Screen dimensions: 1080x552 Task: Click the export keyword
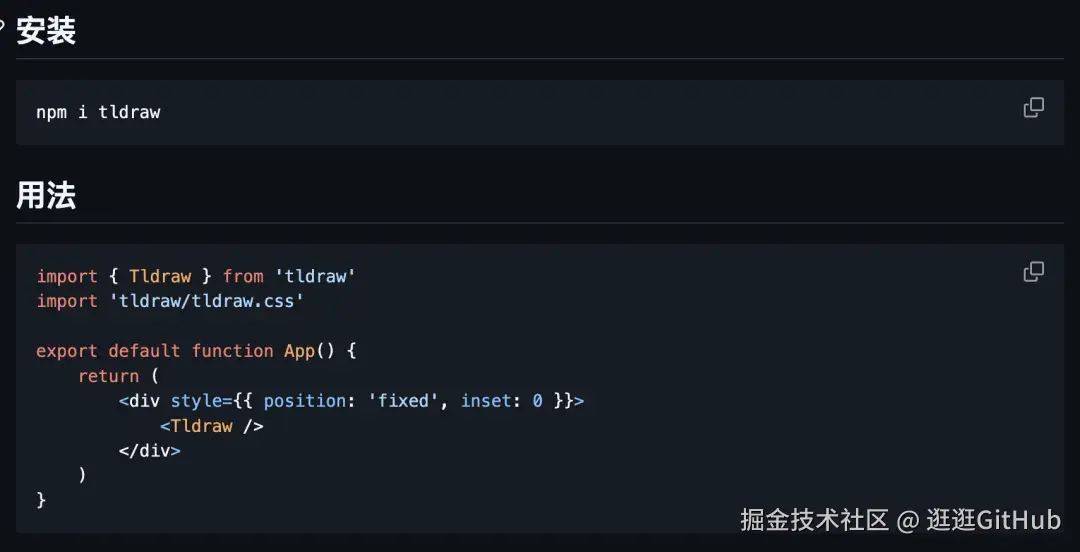67,351
